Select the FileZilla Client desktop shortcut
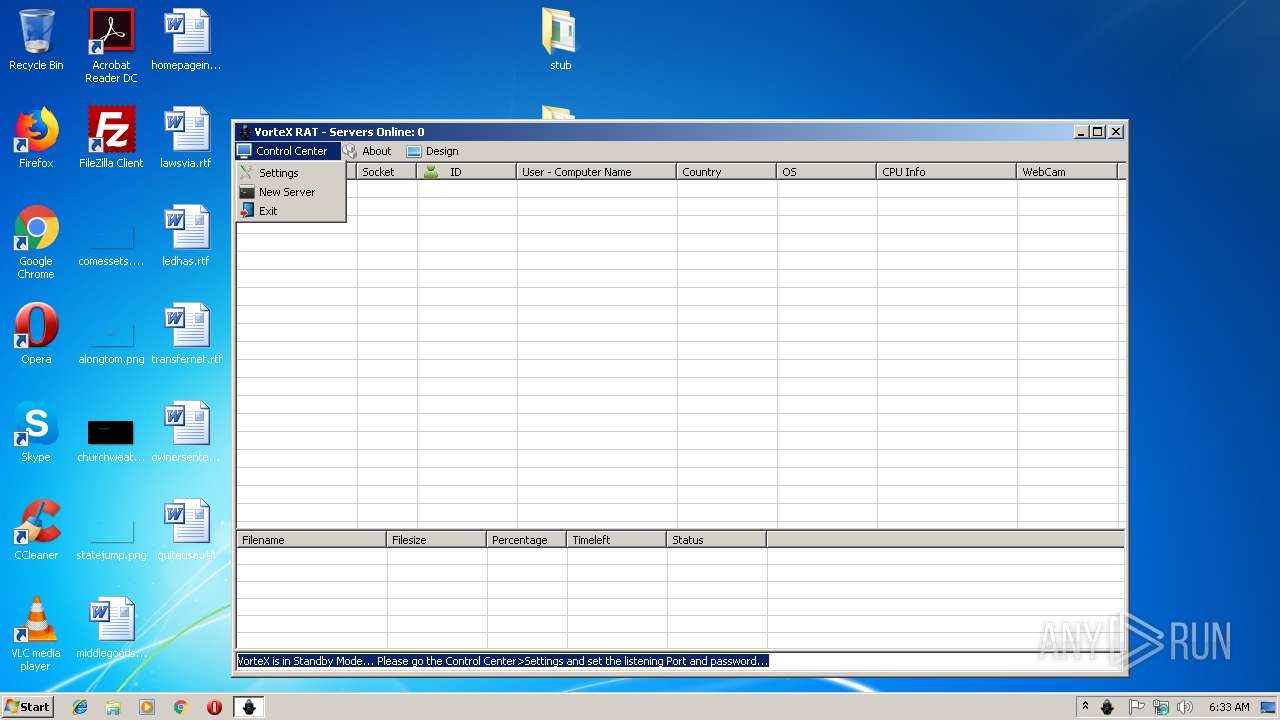 pos(111,138)
